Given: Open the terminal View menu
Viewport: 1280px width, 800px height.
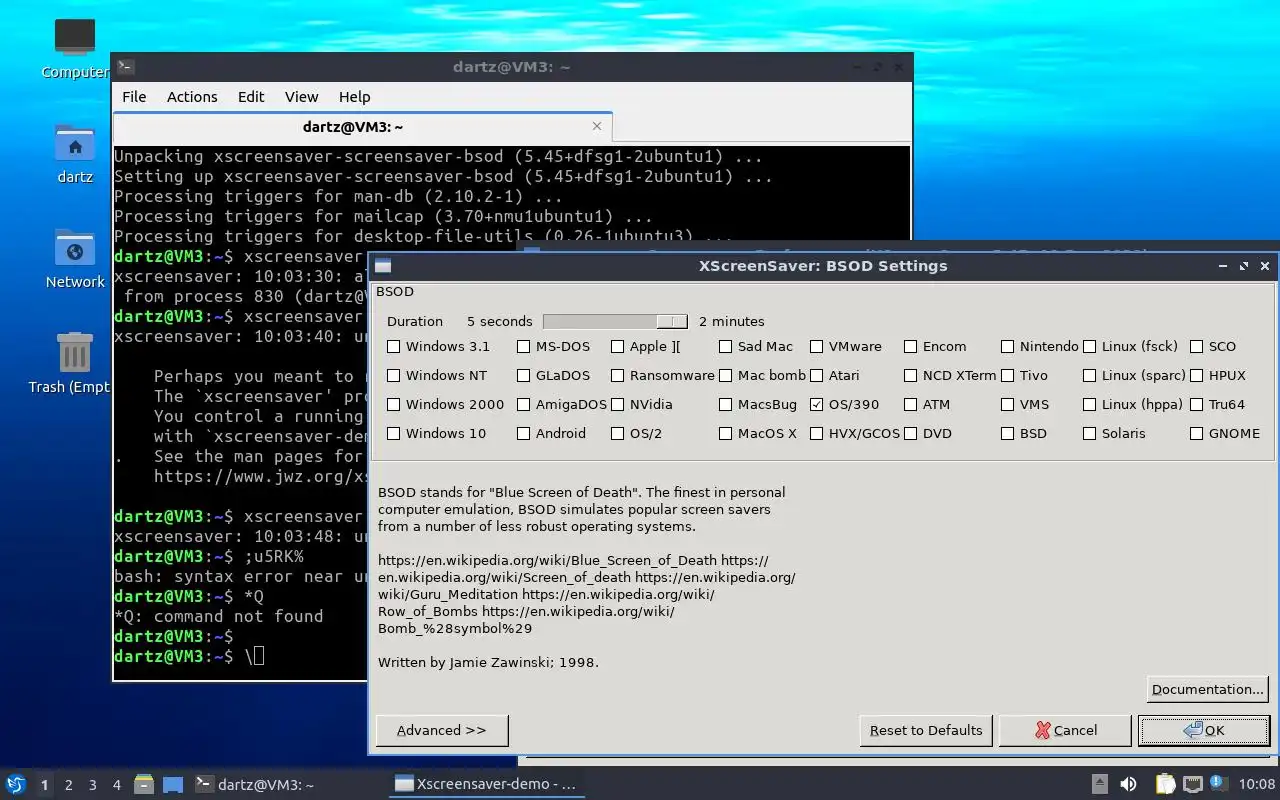Looking at the screenshot, I should pyautogui.click(x=301, y=97).
